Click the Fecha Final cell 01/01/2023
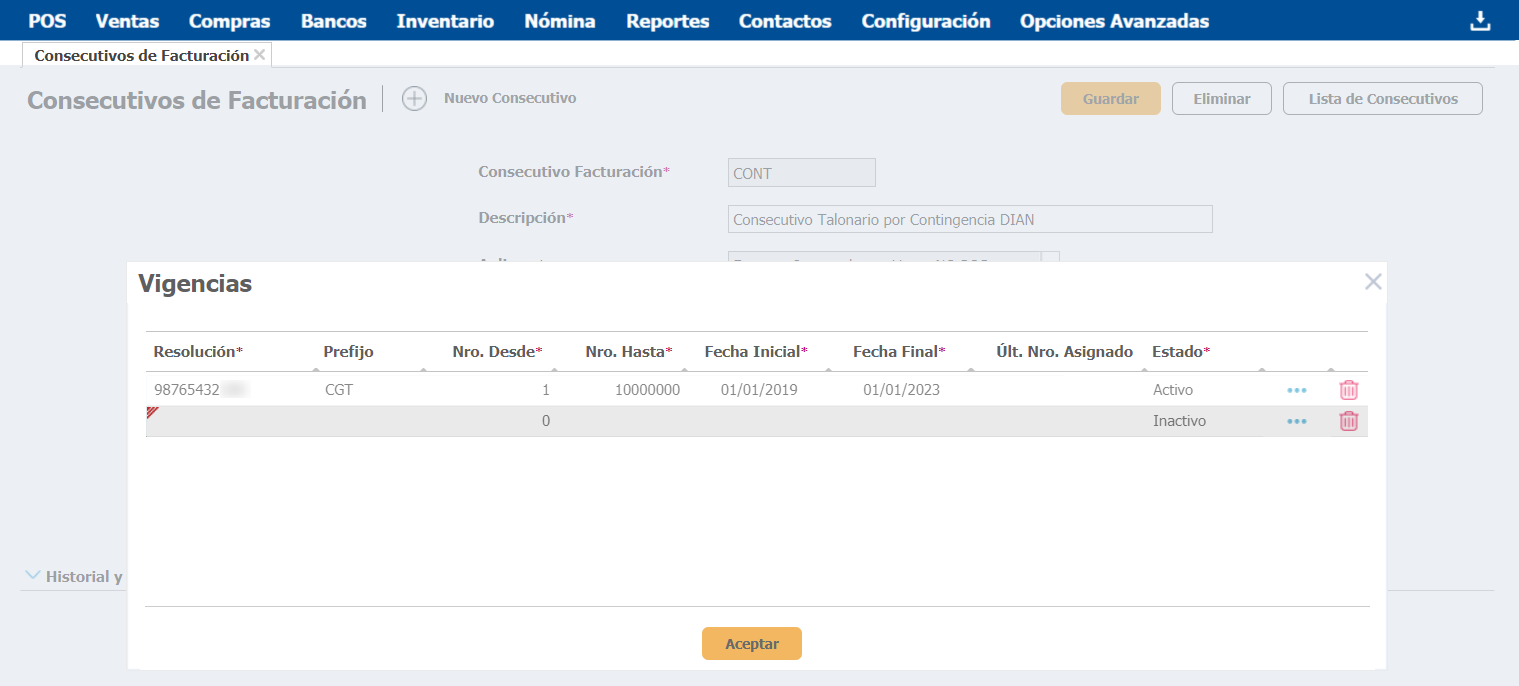 [x=901, y=390]
